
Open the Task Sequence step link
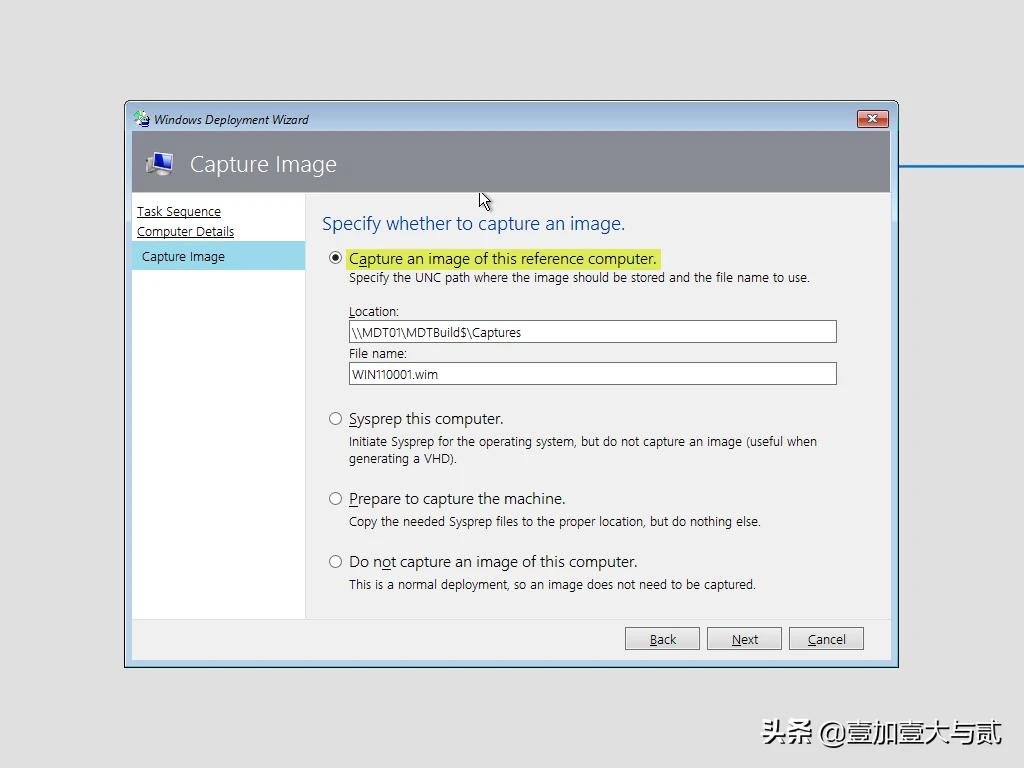point(179,212)
